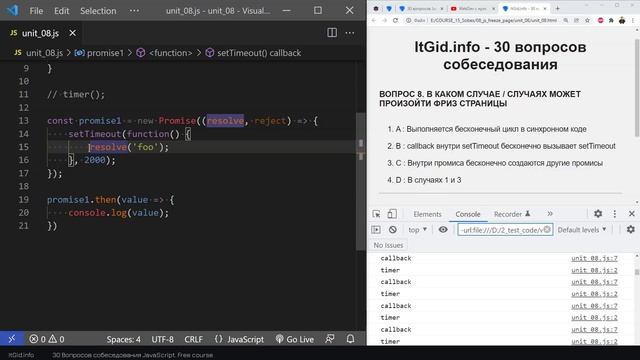Switch to the YouTube browser tab
The image size is (640, 360).
point(473,9)
